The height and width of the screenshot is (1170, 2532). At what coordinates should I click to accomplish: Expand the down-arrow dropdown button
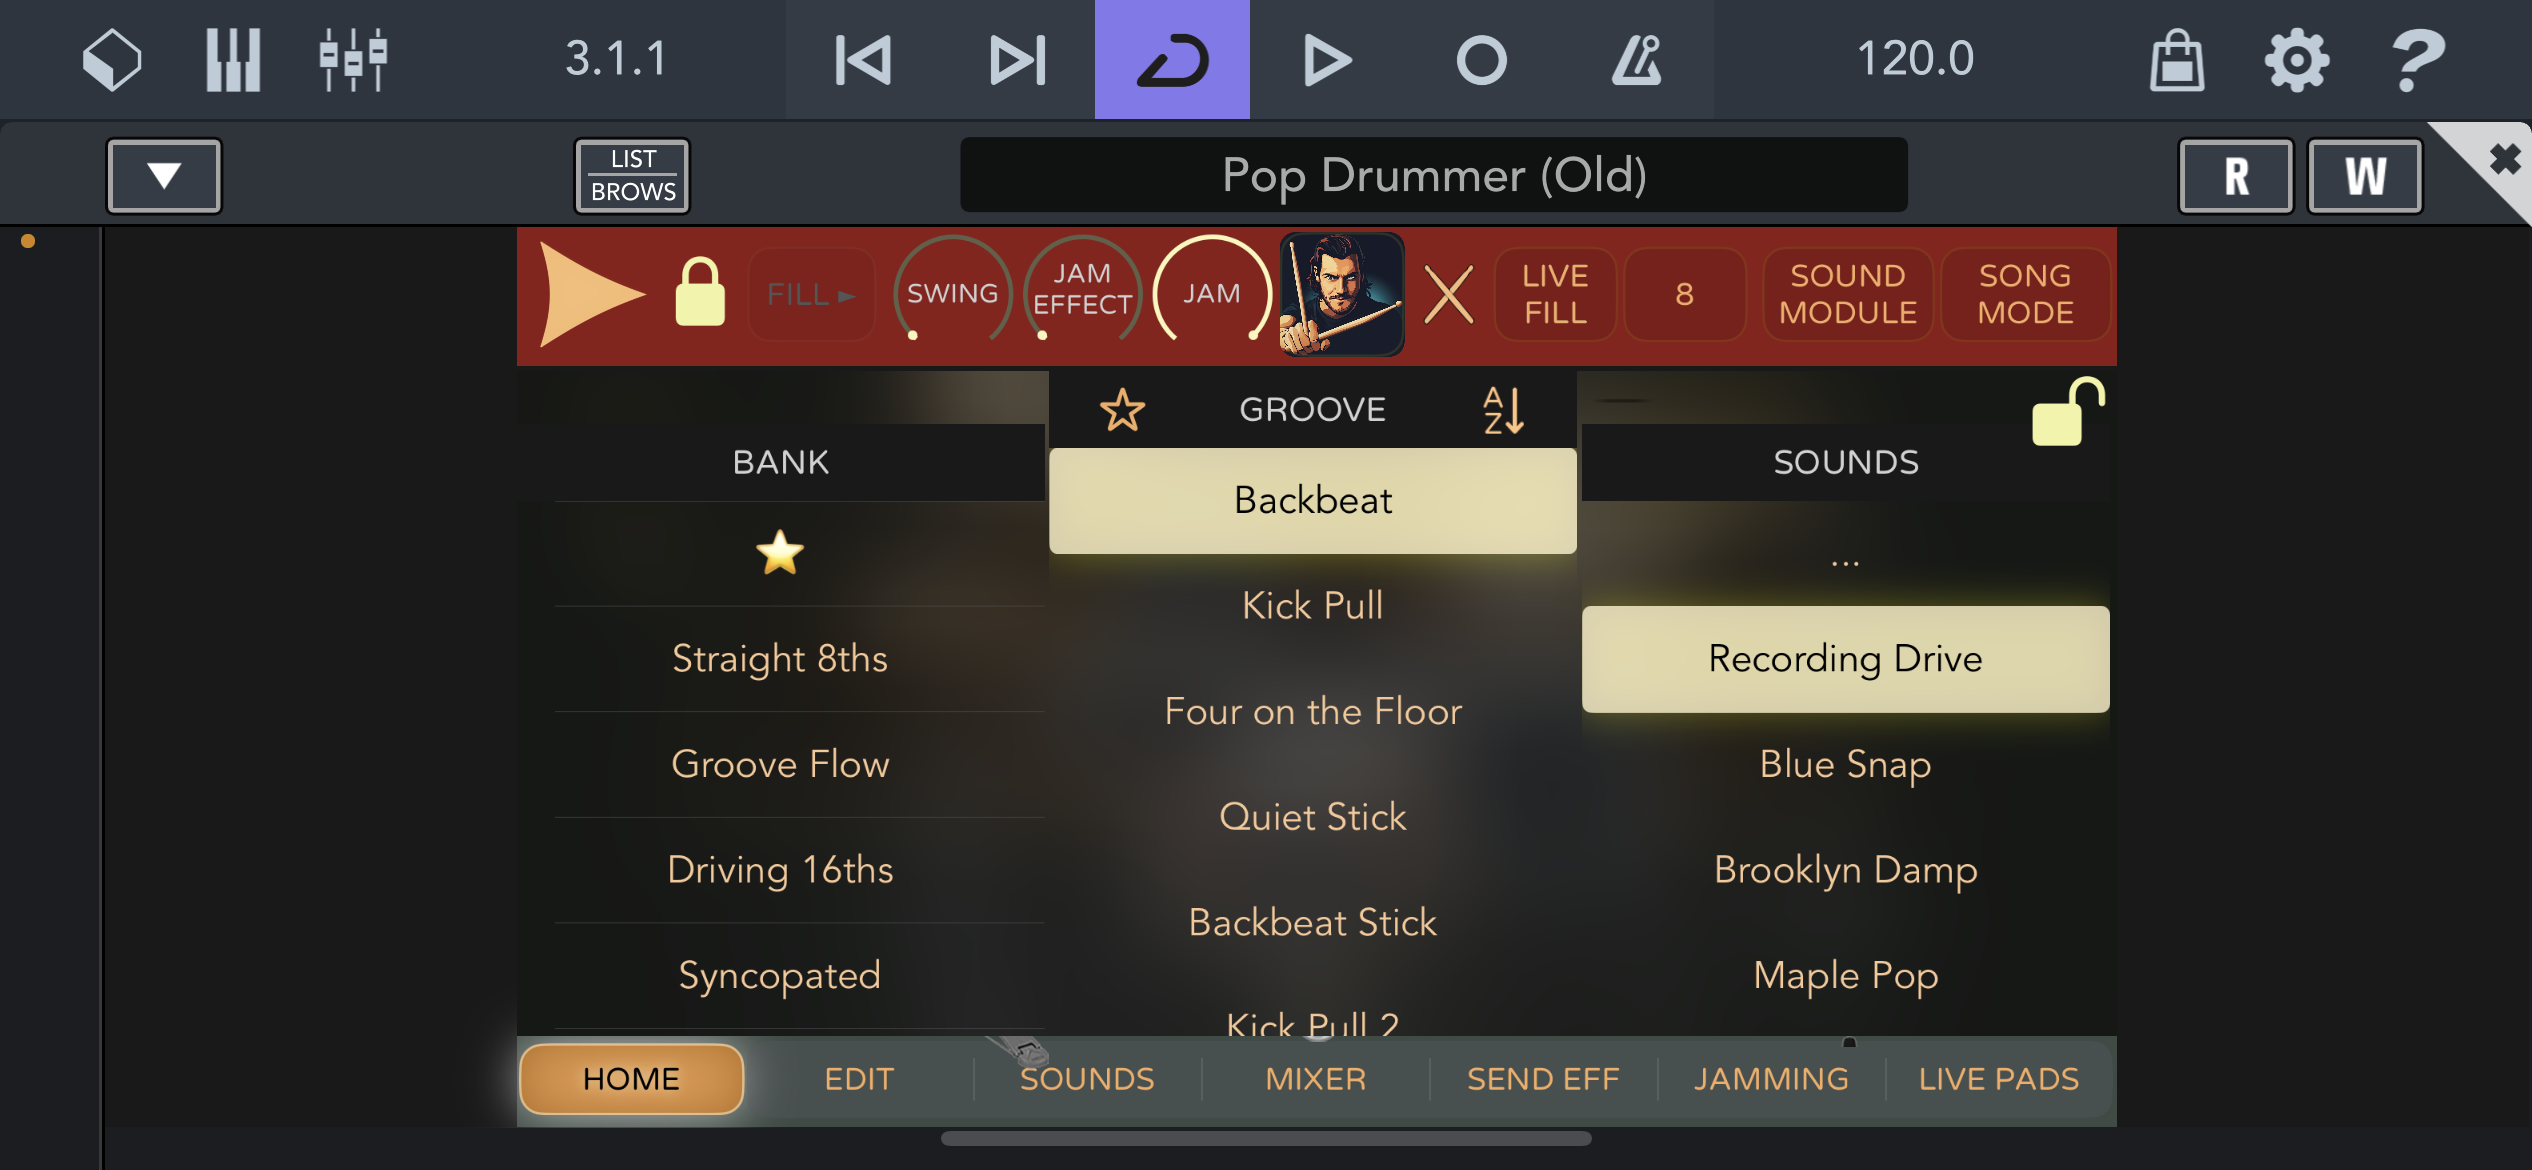164,176
